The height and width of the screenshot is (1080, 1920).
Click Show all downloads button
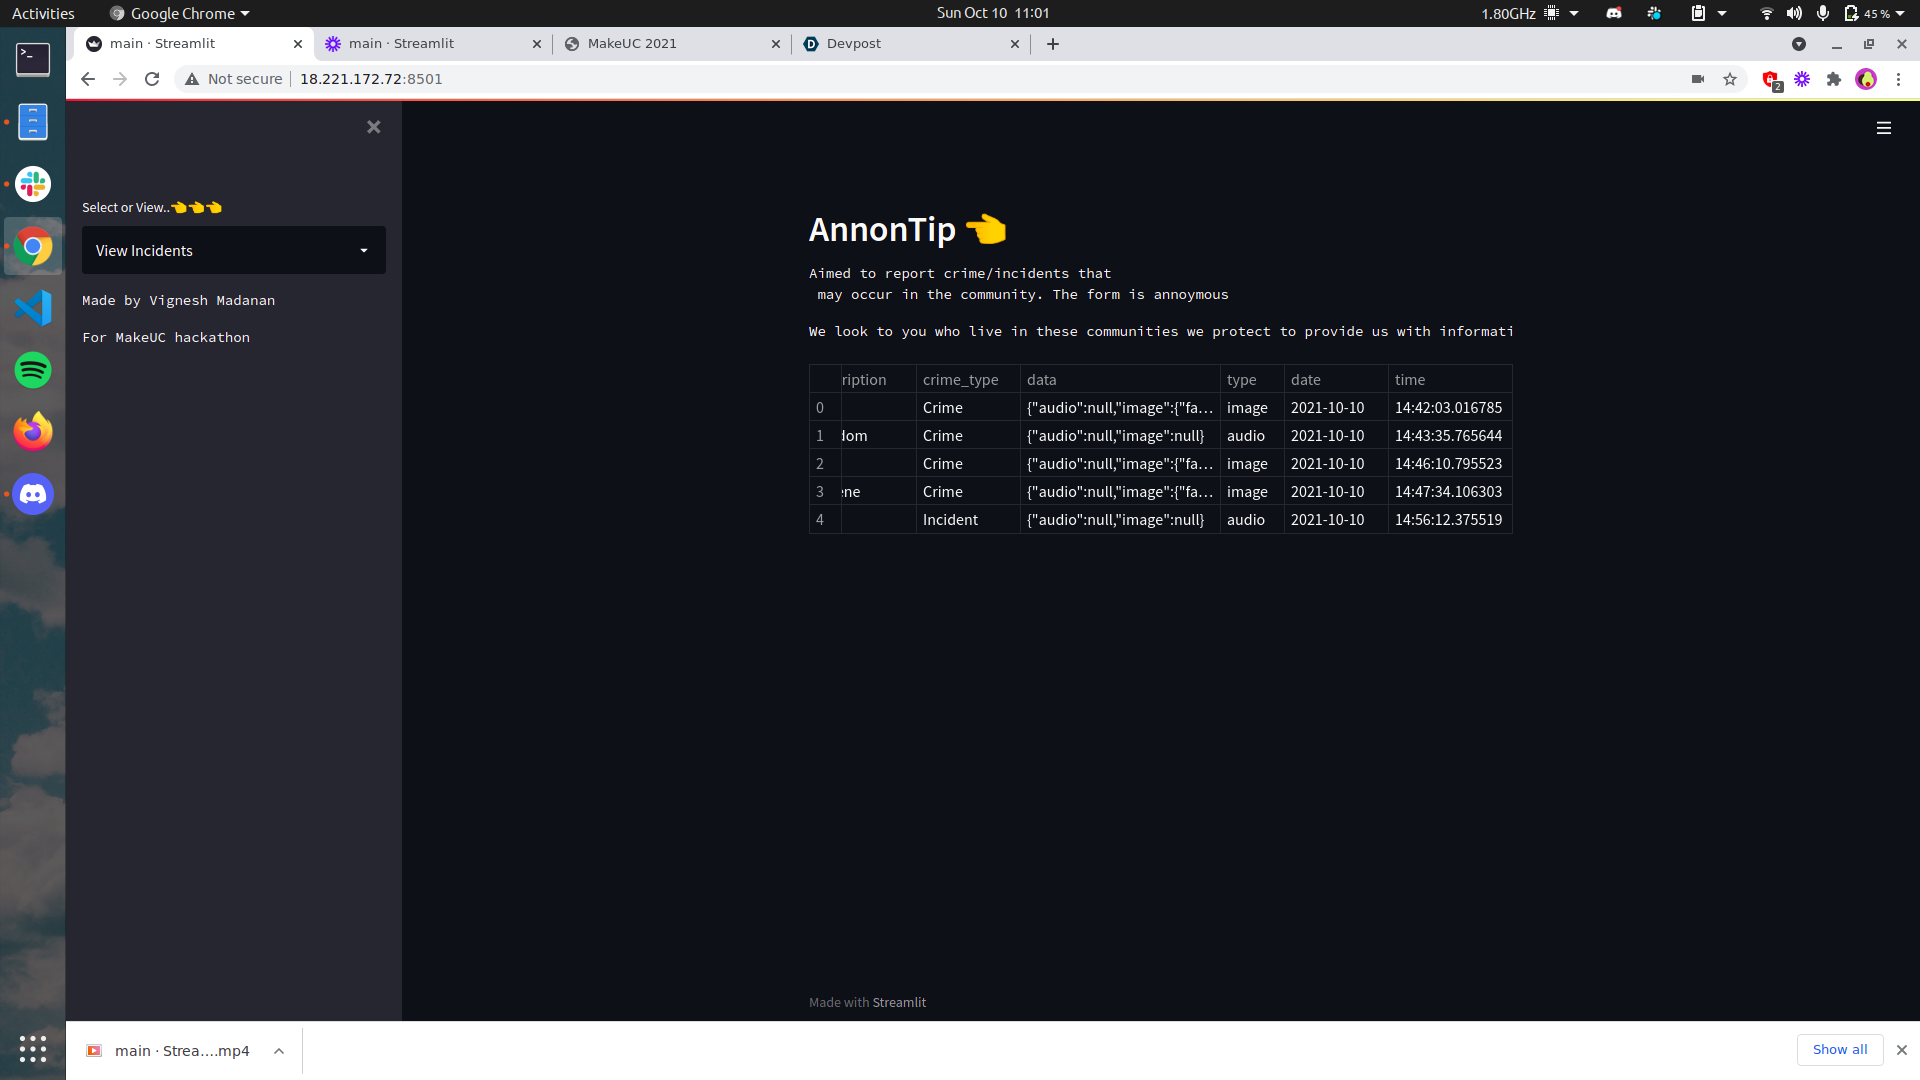pyautogui.click(x=1839, y=1049)
